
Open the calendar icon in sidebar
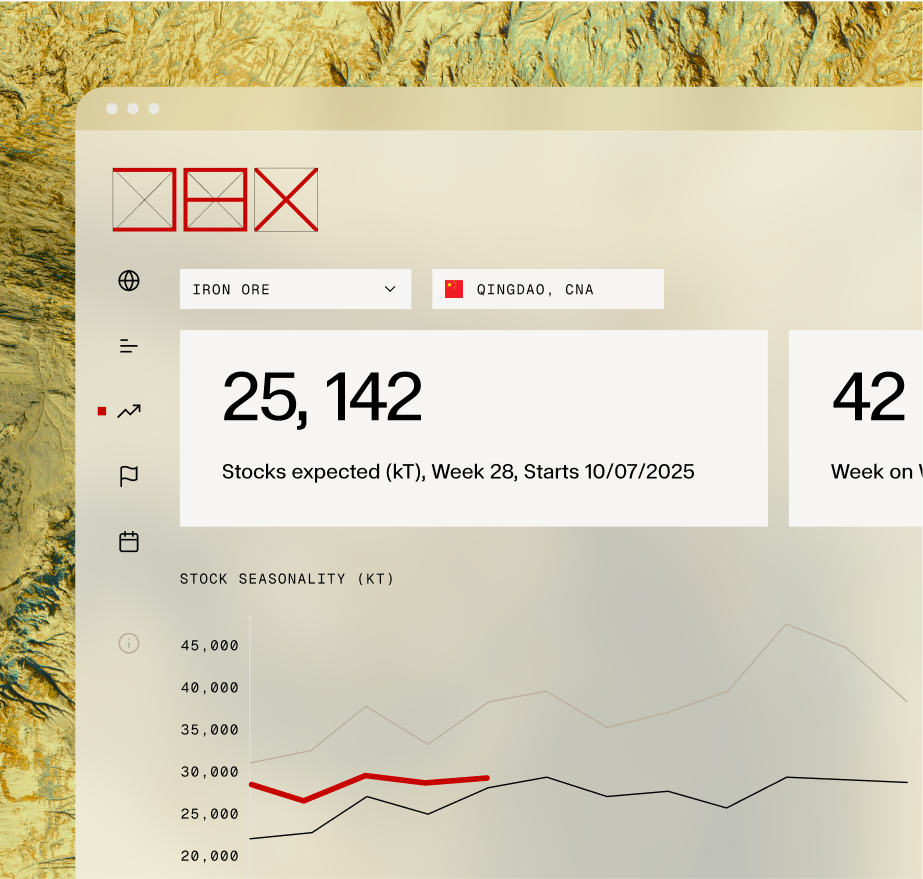(129, 542)
